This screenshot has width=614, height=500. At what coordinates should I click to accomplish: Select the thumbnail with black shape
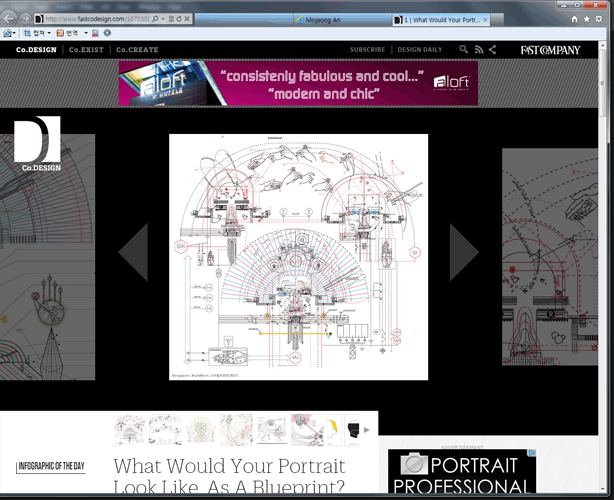coord(352,430)
